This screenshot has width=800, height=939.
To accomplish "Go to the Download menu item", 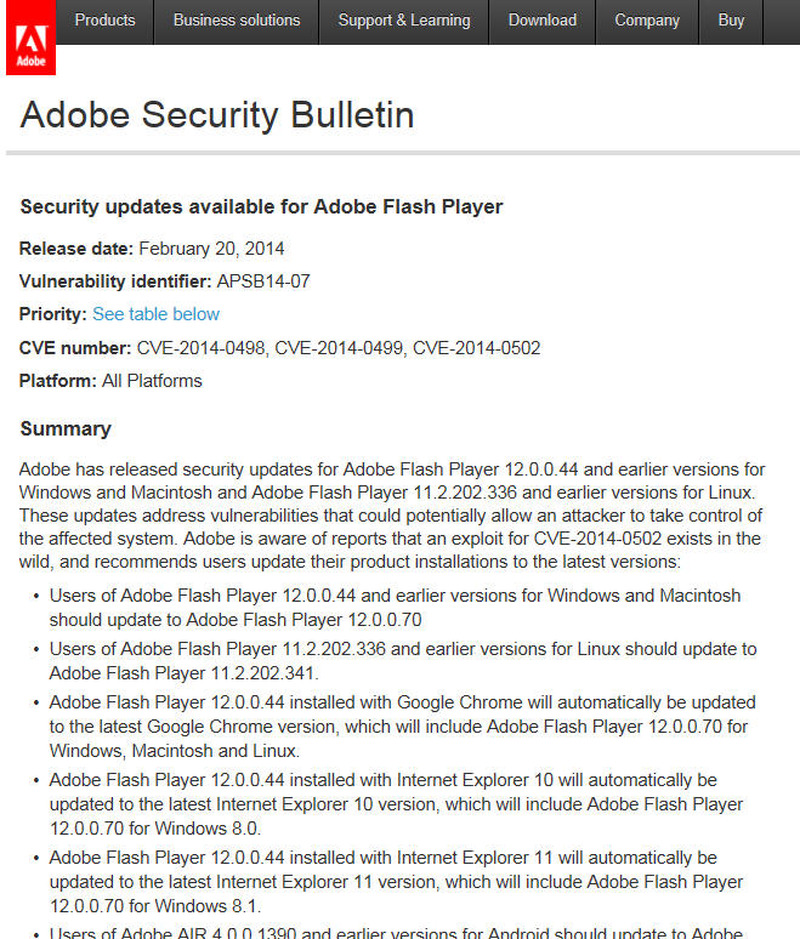I will [x=542, y=20].
